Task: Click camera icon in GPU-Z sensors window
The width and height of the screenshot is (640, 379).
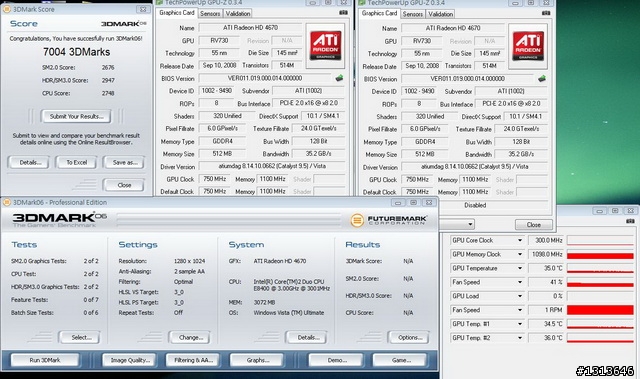Action: (x=630, y=221)
